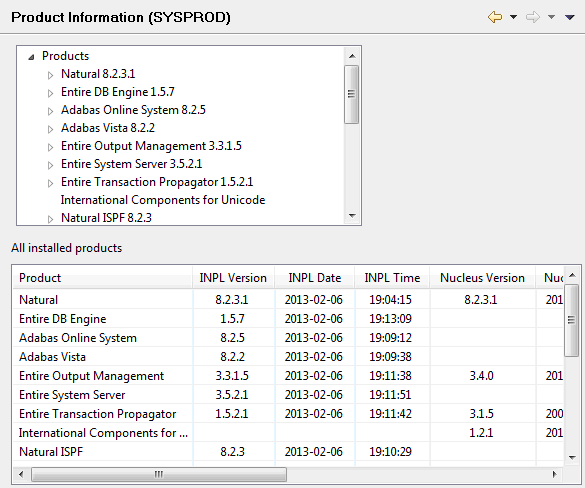Select Natural 8.2.3.1 in the tree
585x488 pixels.
click(x=98, y=74)
